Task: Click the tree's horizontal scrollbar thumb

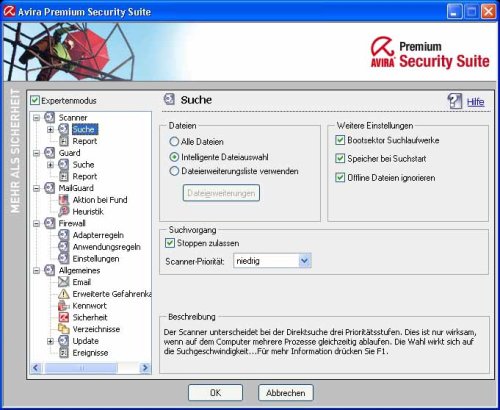Action: tap(81, 368)
